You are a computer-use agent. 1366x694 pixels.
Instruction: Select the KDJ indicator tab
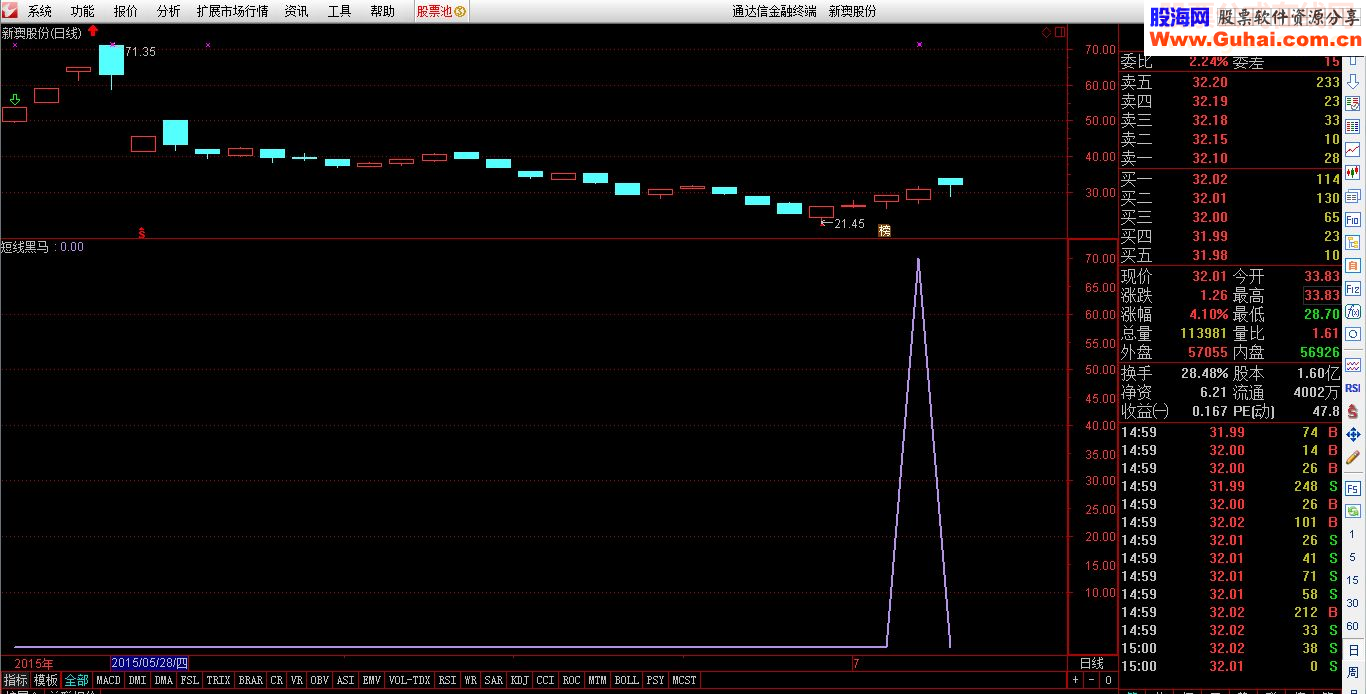point(520,680)
